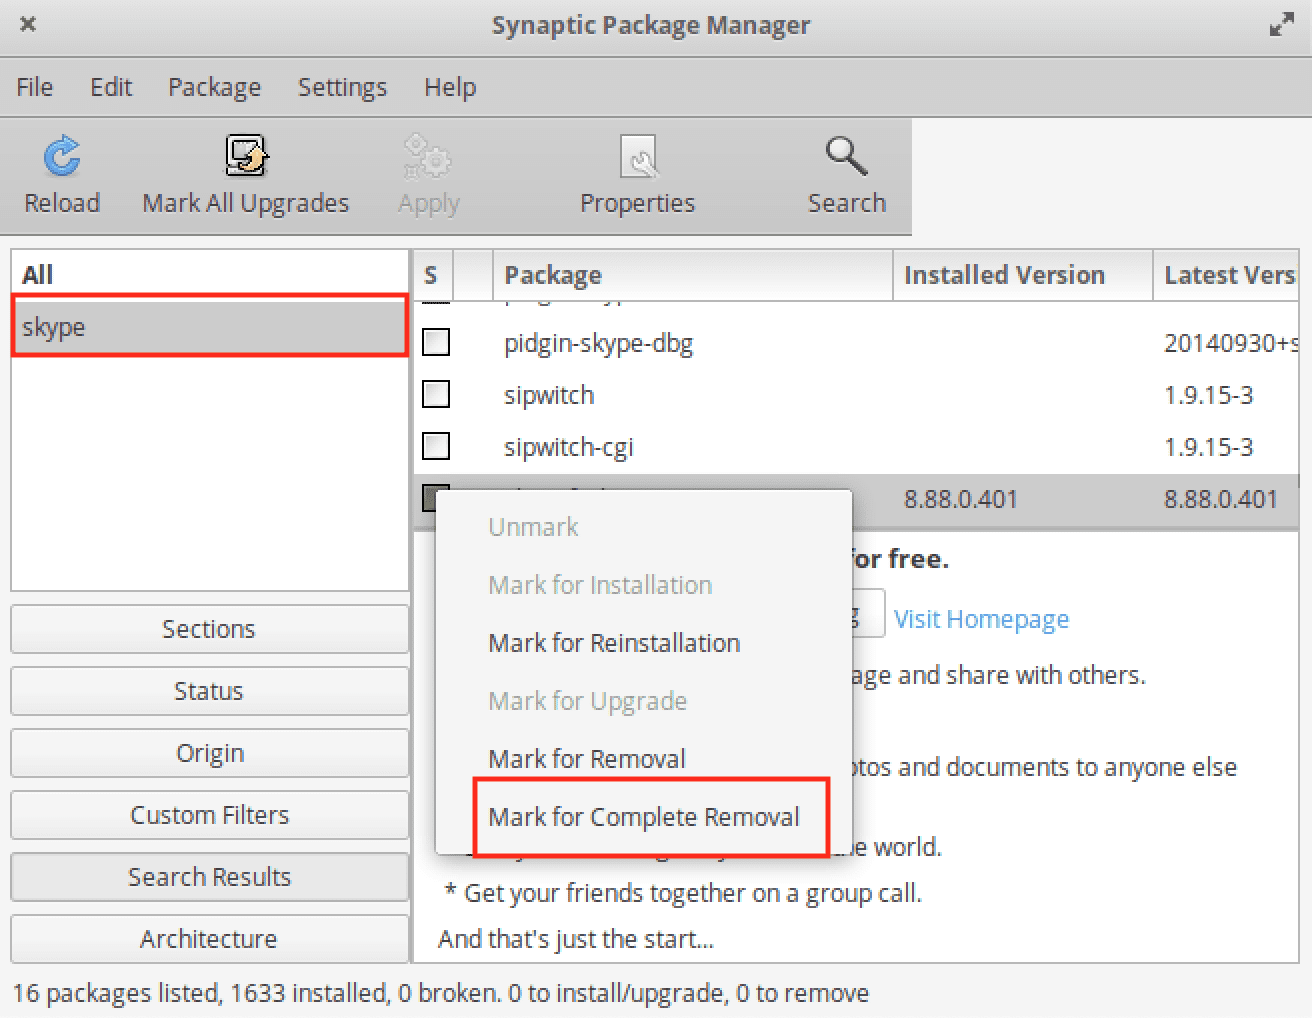The image size is (1312, 1018).
Task: Select the skype entry in the left list
Action: [209, 327]
